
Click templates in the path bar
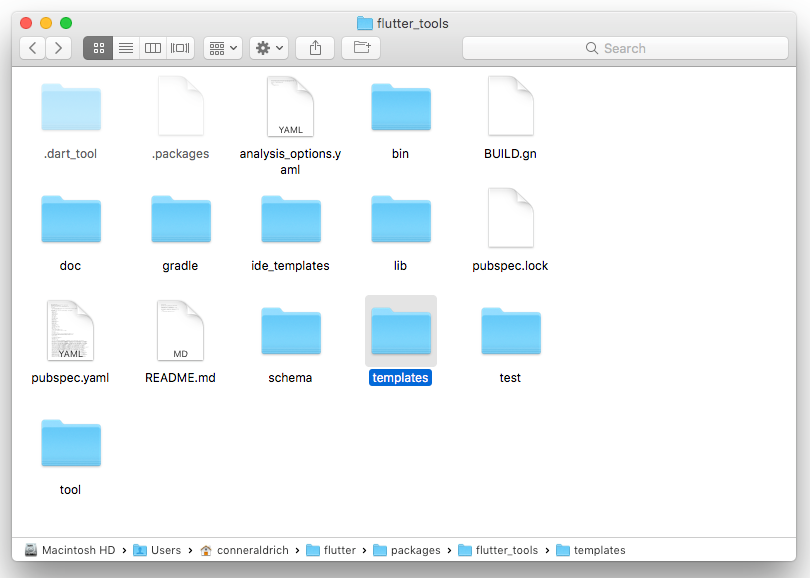pos(591,550)
